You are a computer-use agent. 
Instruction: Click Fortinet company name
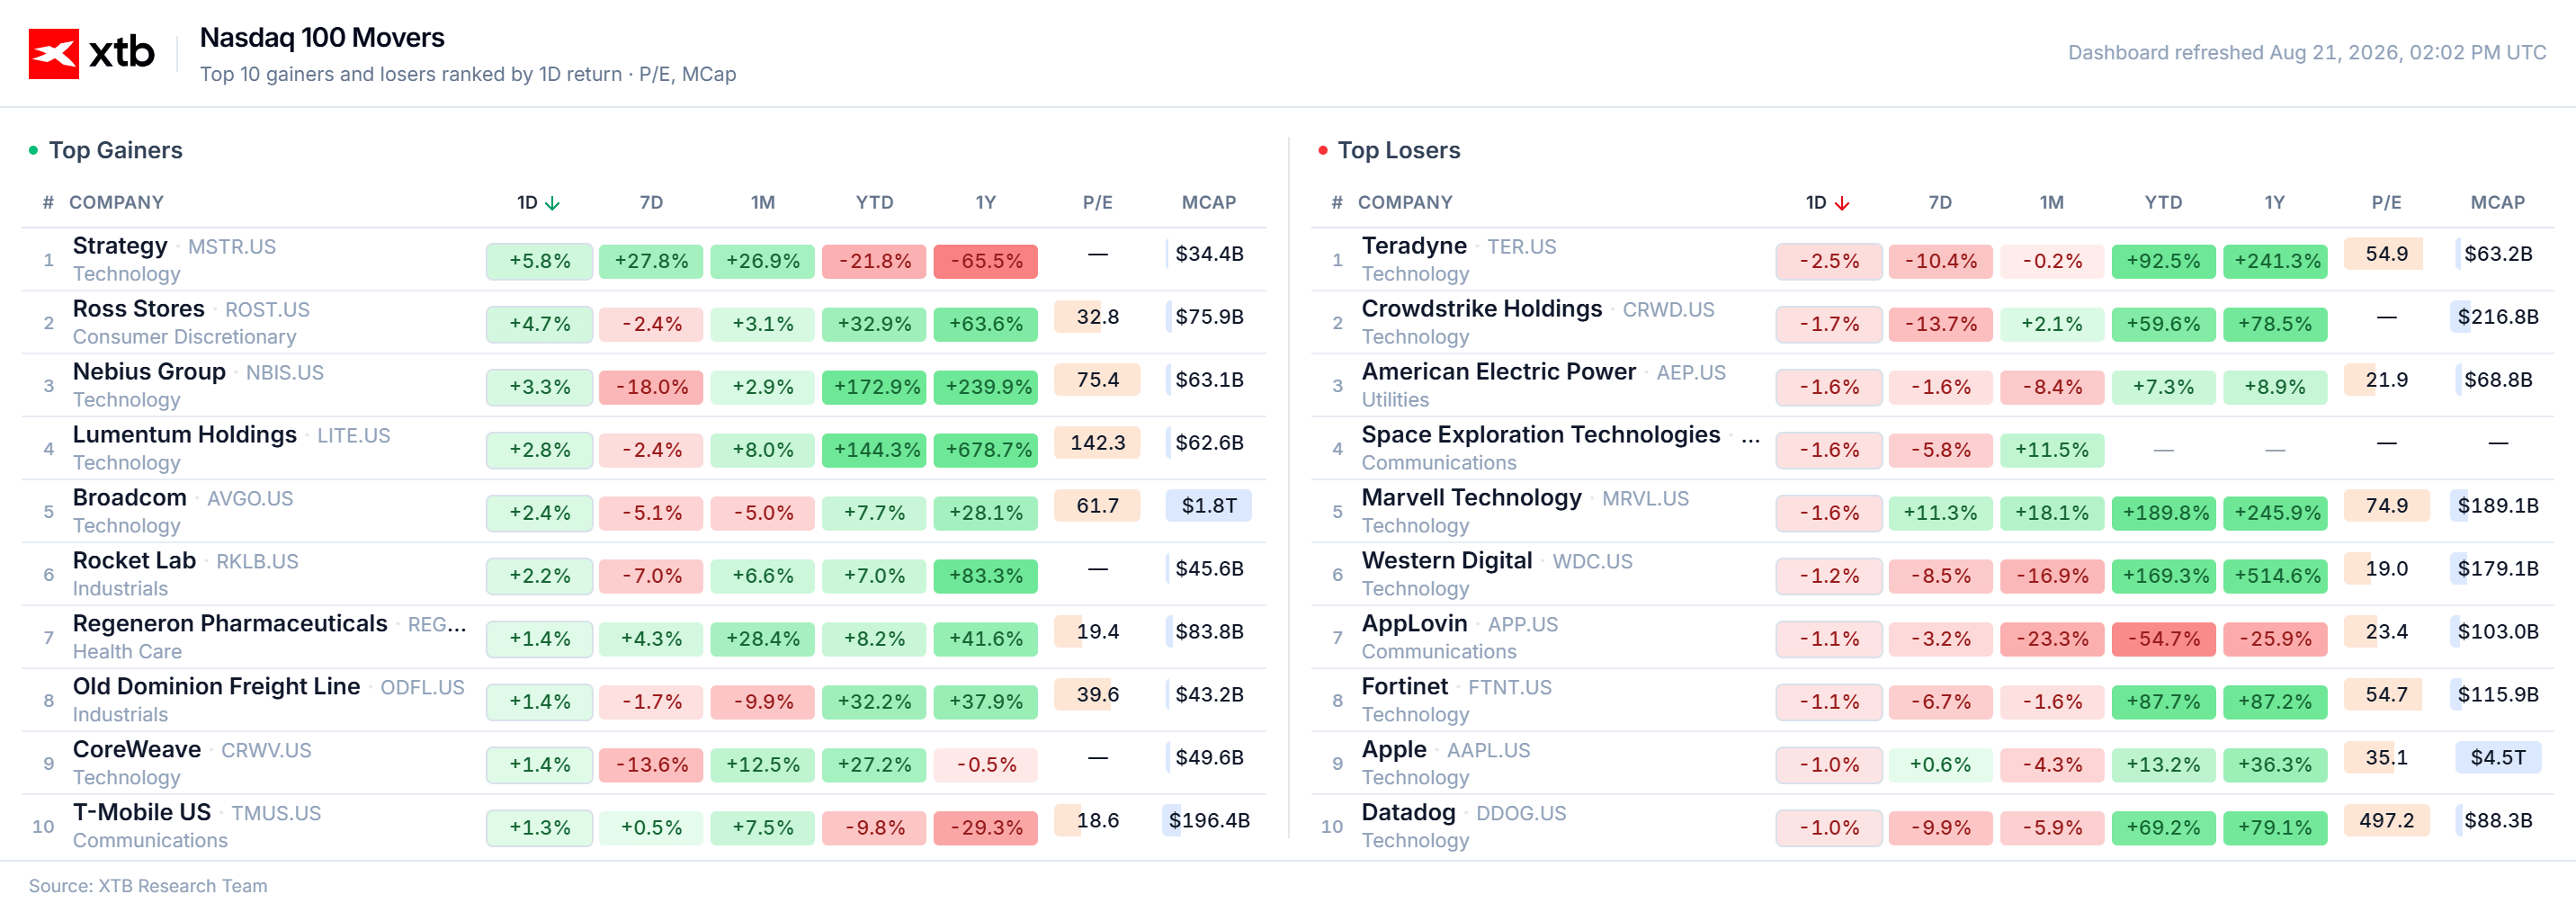(x=1405, y=687)
